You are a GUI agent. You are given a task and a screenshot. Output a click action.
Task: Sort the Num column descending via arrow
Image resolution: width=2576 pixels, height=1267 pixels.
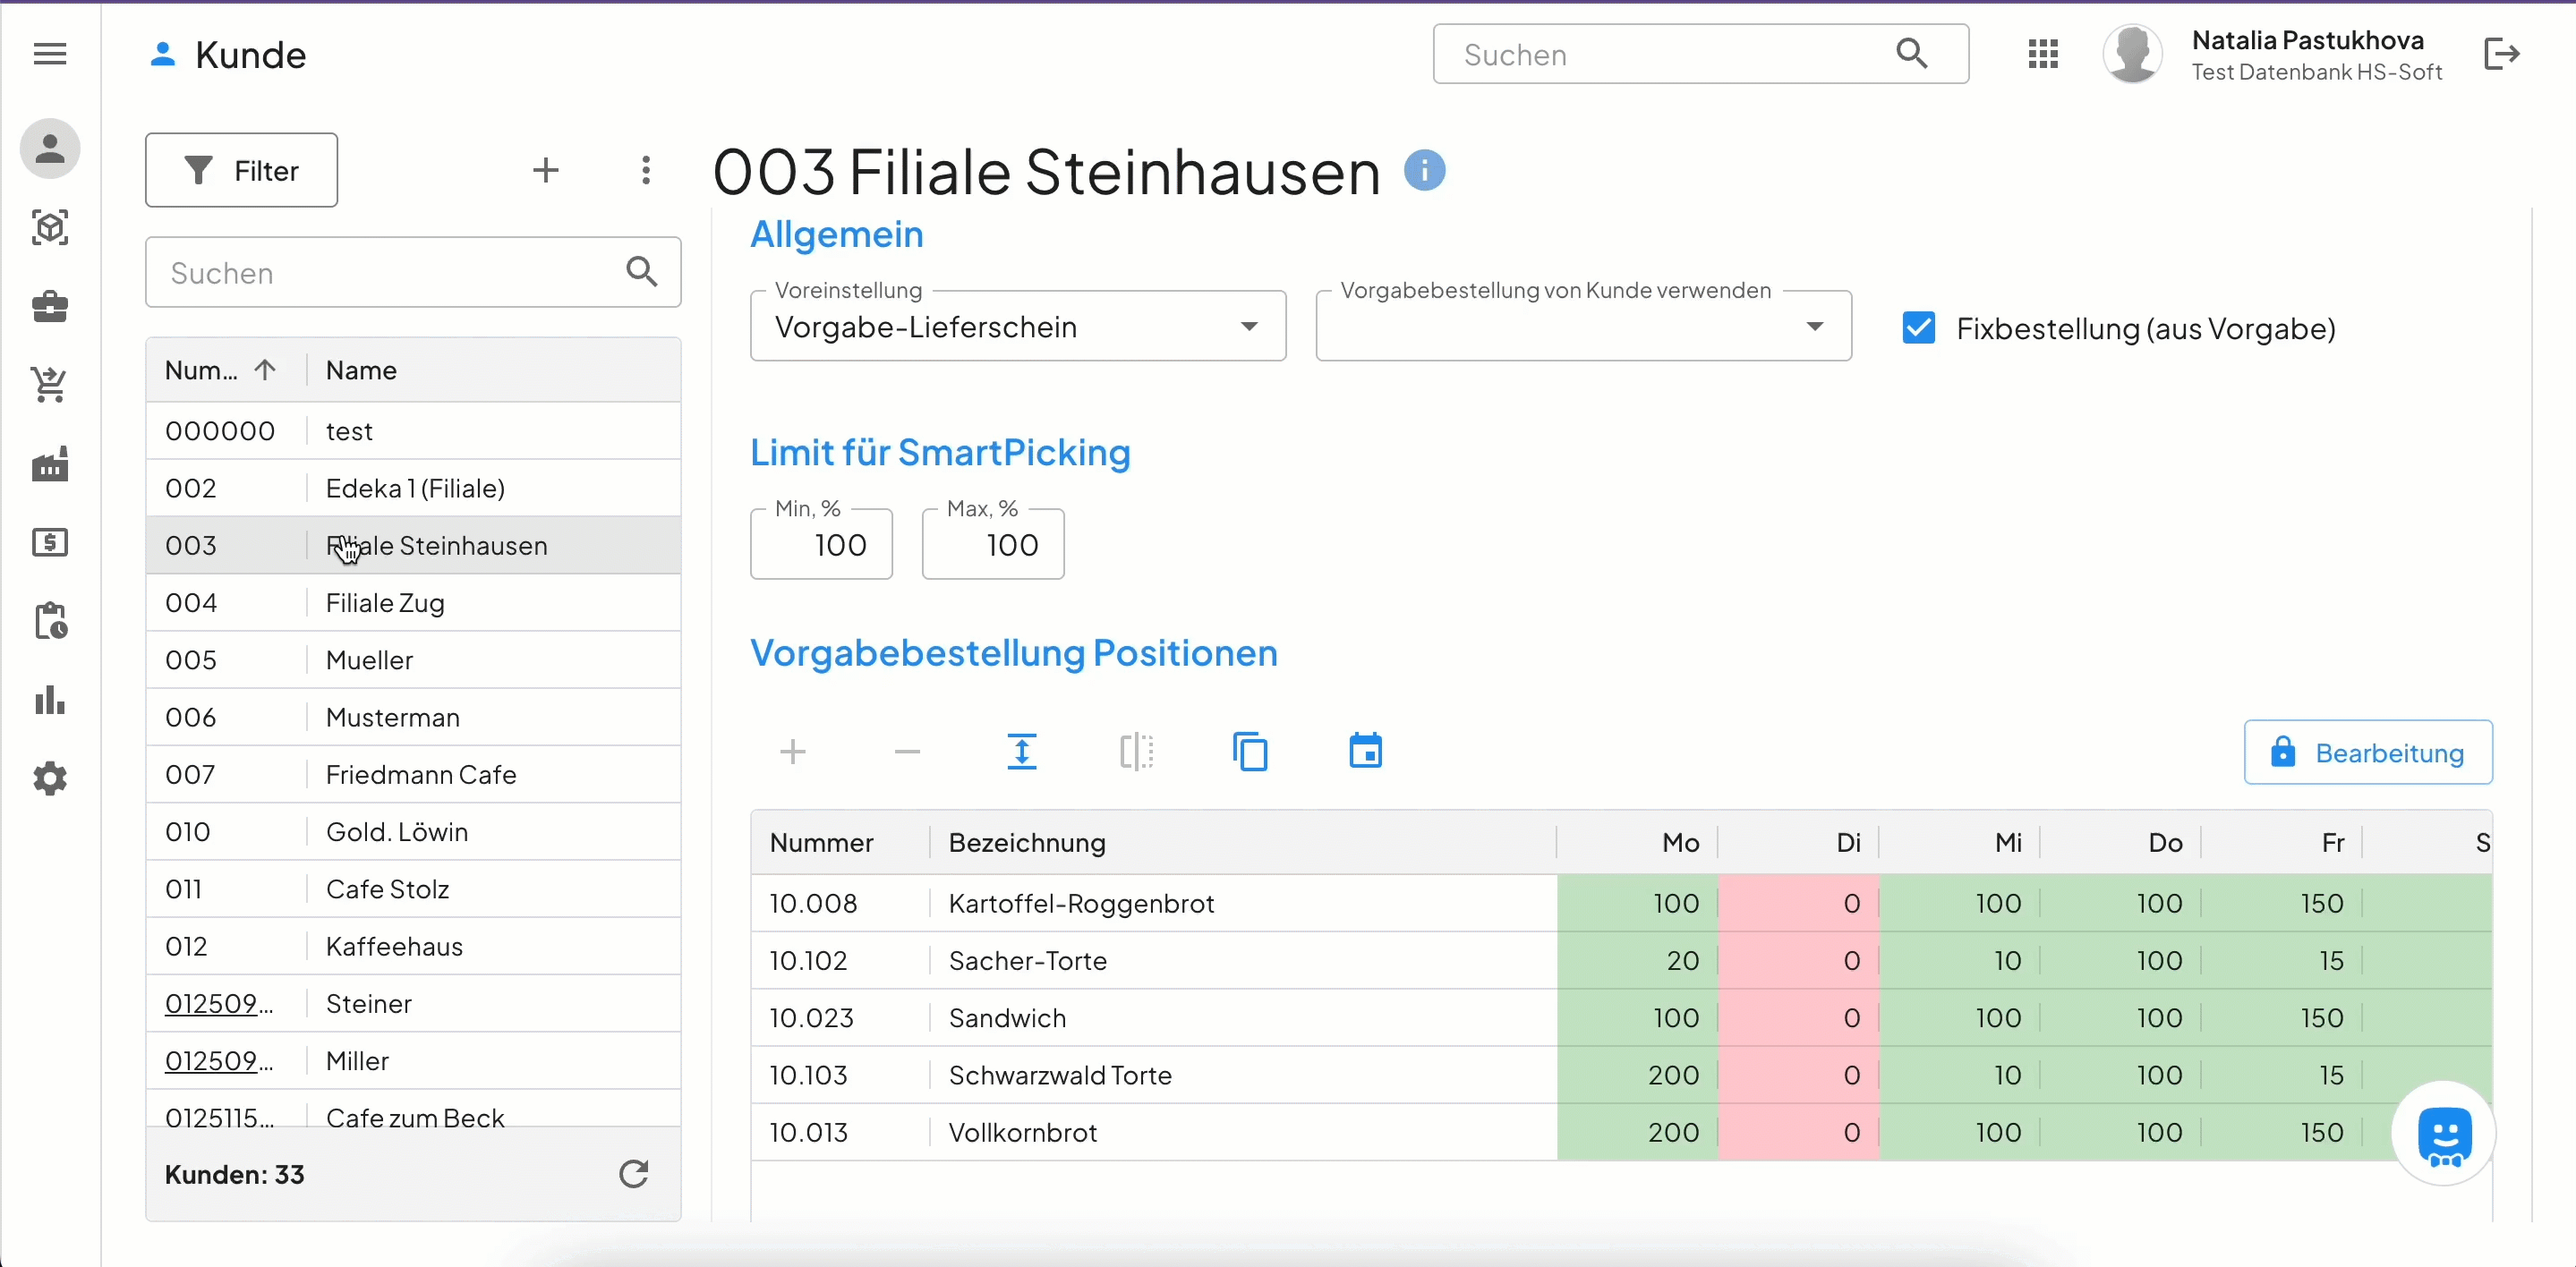point(264,370)
